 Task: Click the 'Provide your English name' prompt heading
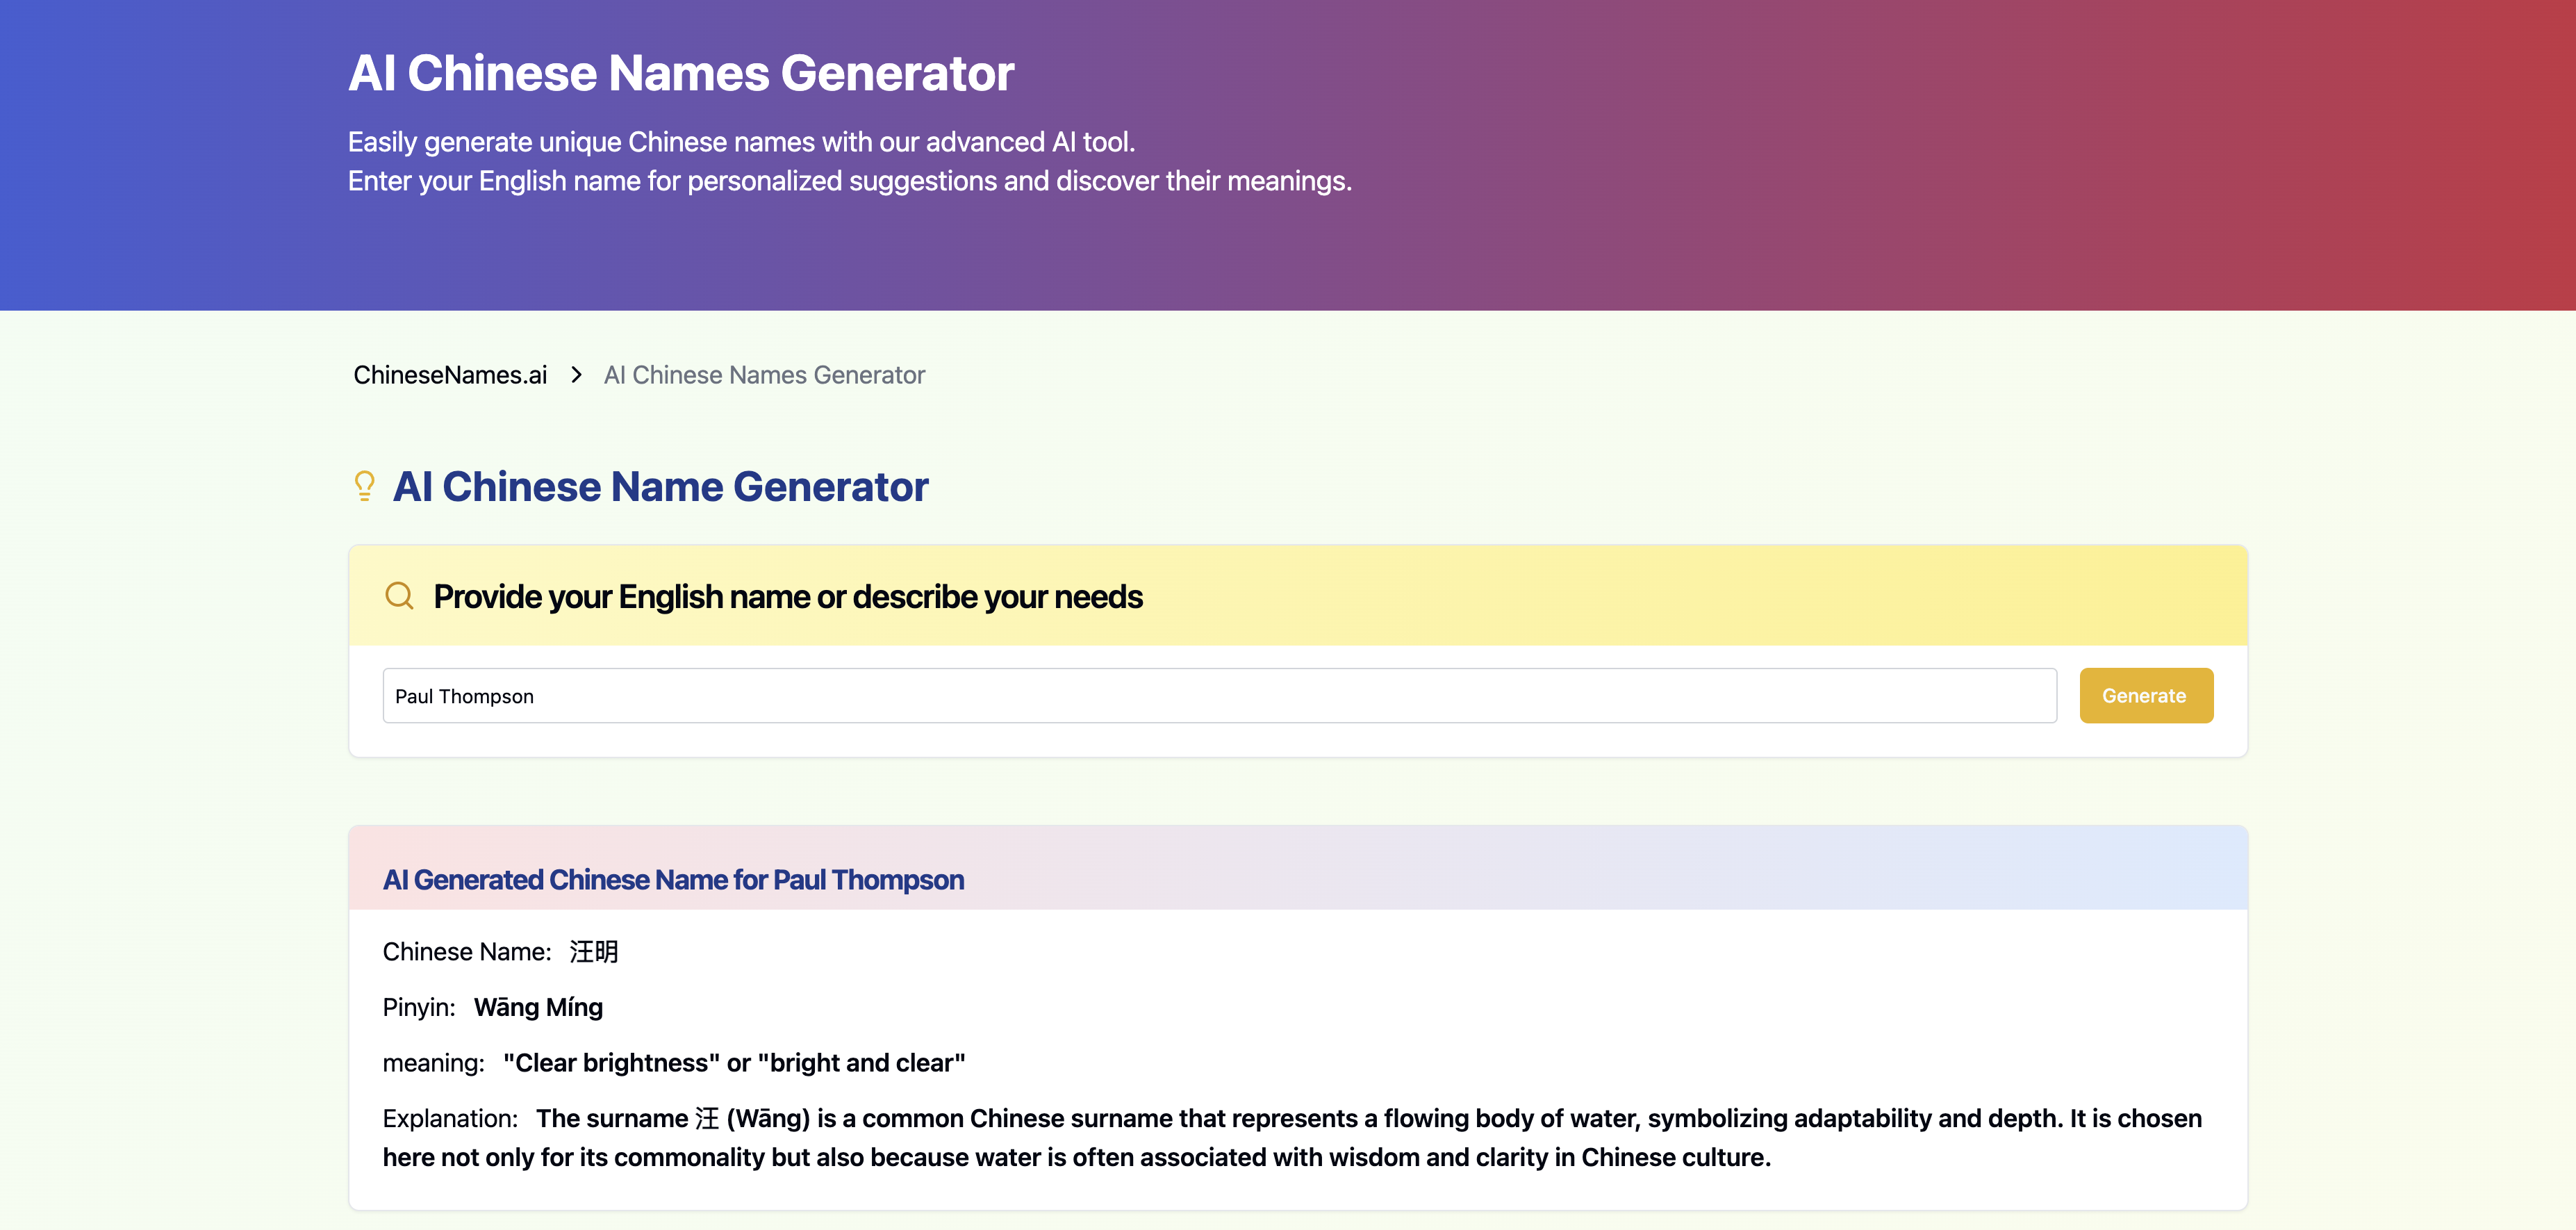click(x=787, y=597)
